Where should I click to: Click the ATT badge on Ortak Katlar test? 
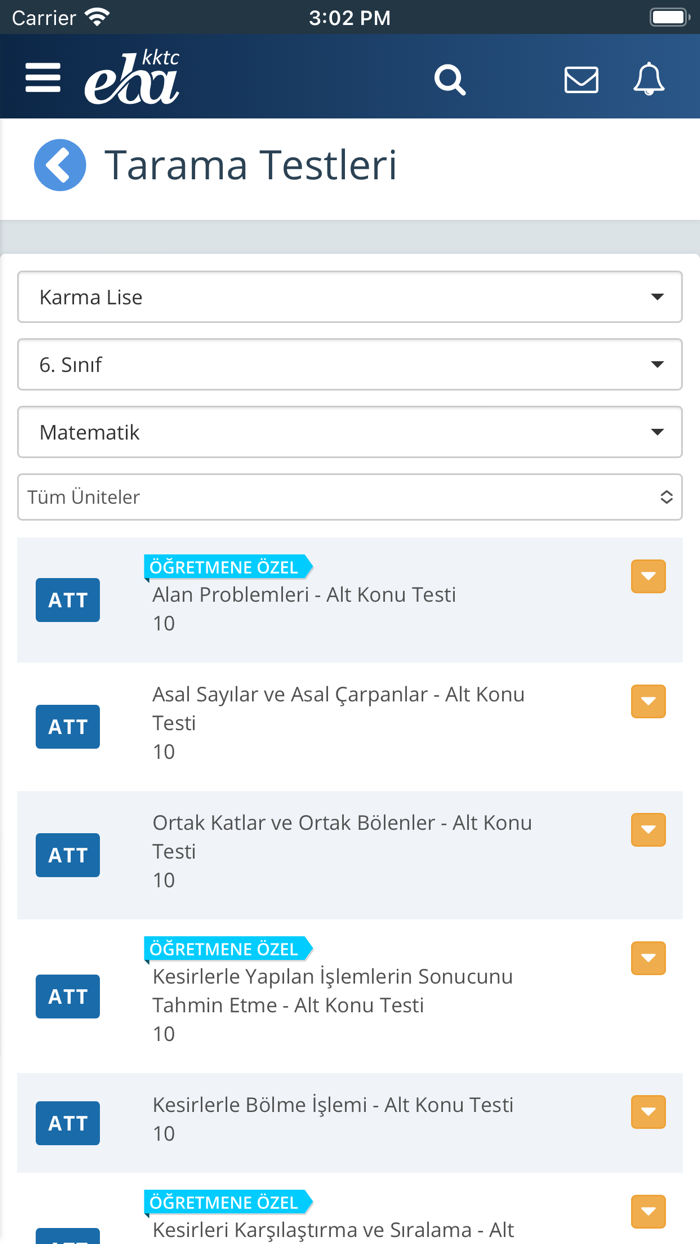coord(67,855)
